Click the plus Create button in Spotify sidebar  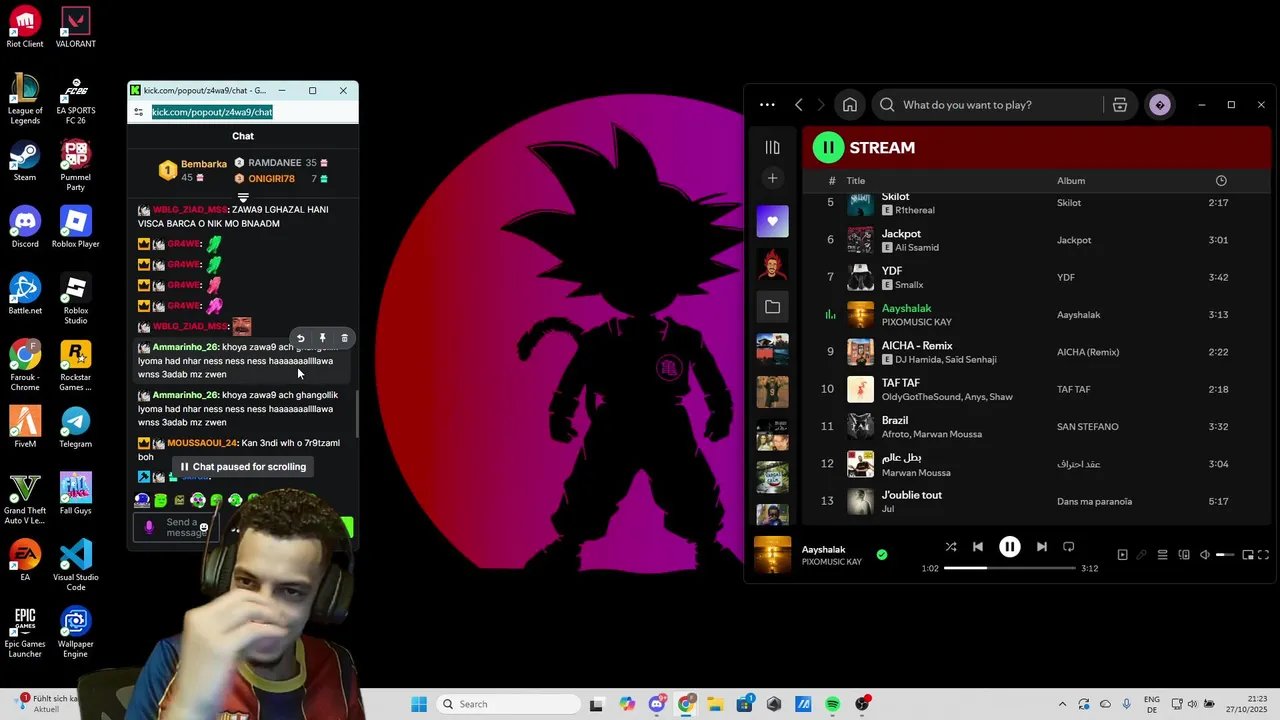772,178
